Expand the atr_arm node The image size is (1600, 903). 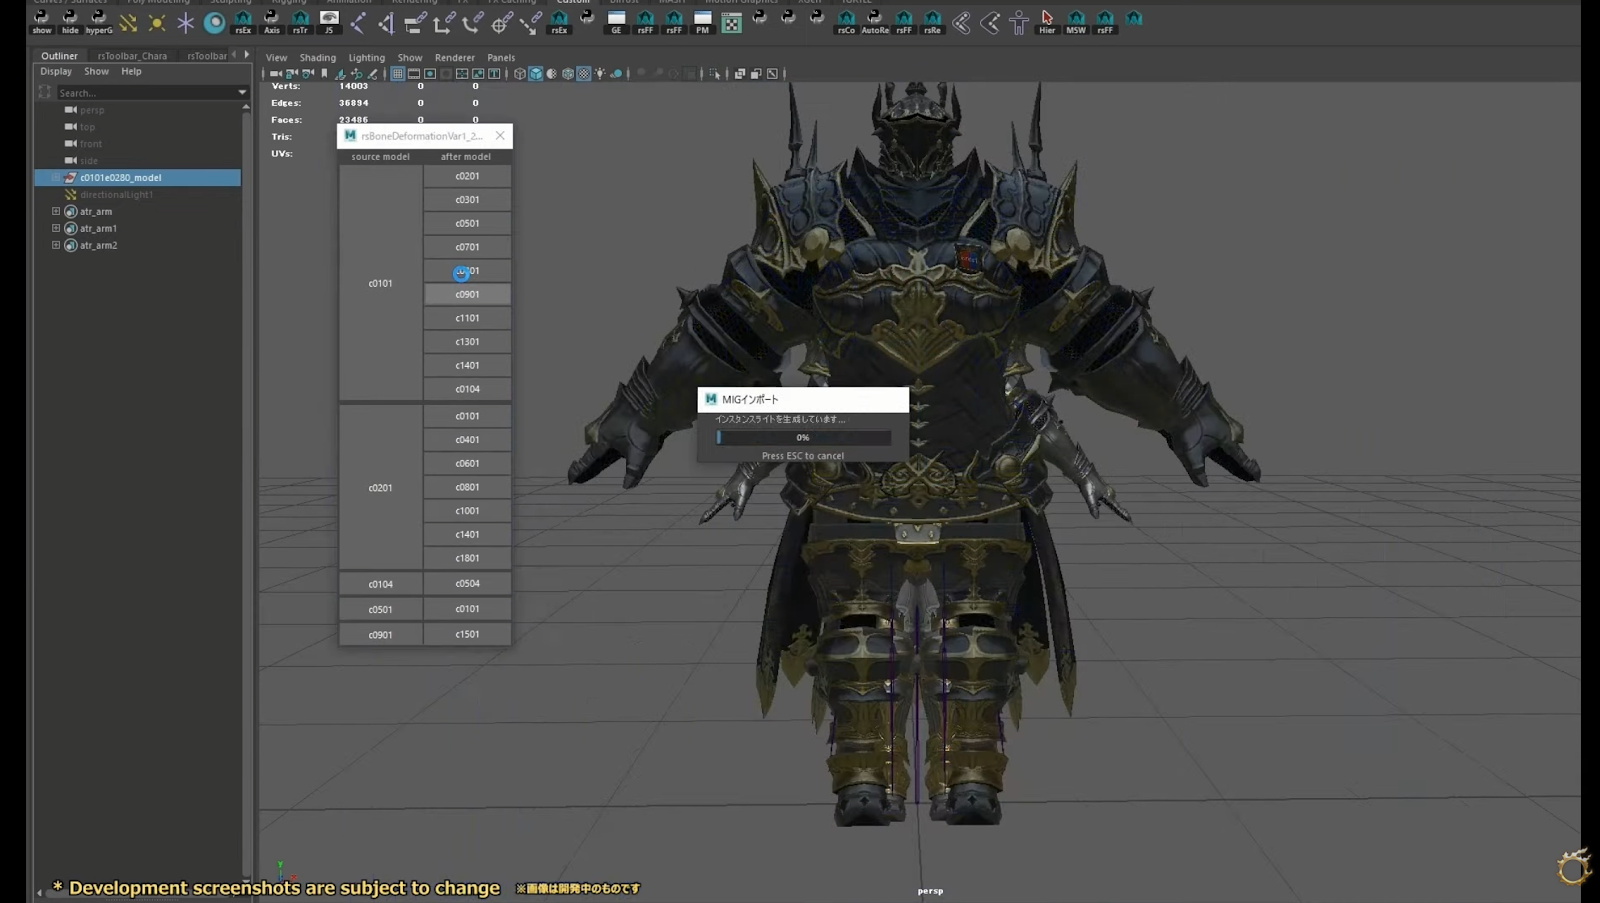pos(56,211)
